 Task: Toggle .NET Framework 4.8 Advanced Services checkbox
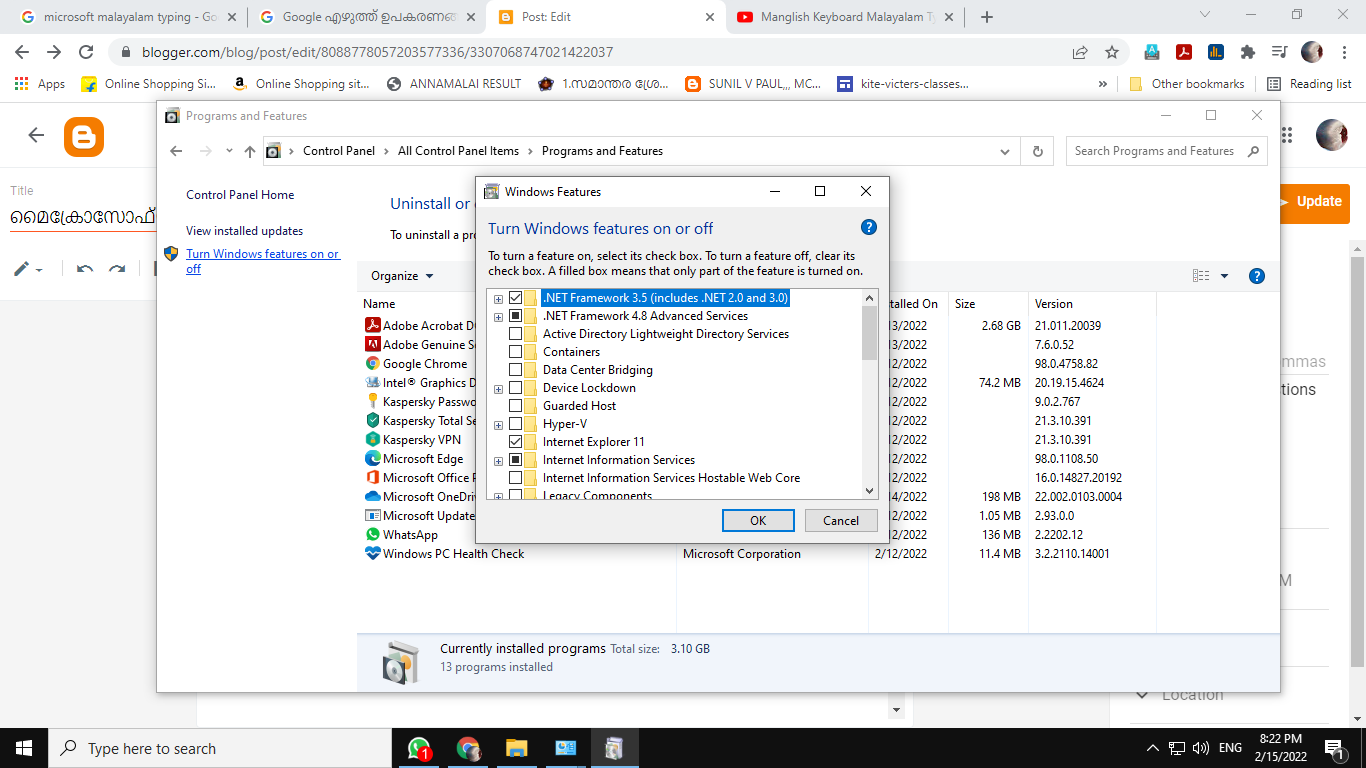pos(515,316)
